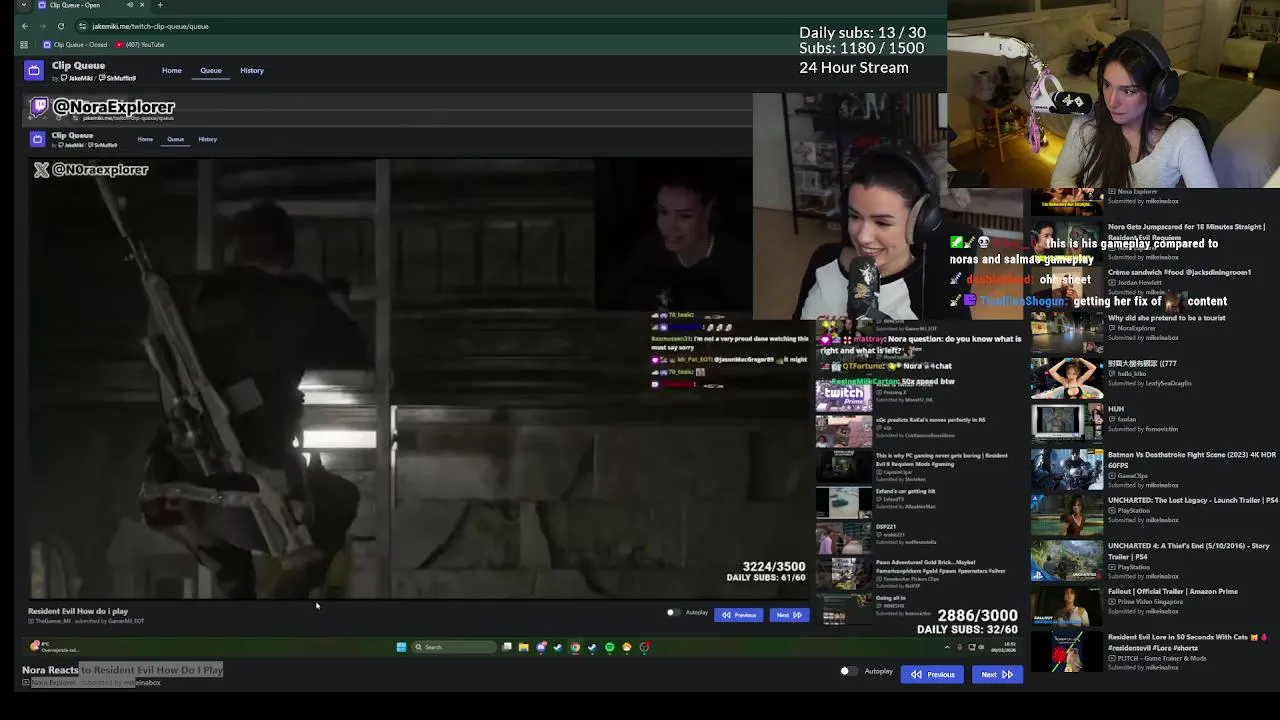Viewport: 1280px width, 720px height.
Task: Select 'Batman Vs Deathstroke Fight Scene (2023)' title
Action: pyautogui.click(x=1192, y=459)
